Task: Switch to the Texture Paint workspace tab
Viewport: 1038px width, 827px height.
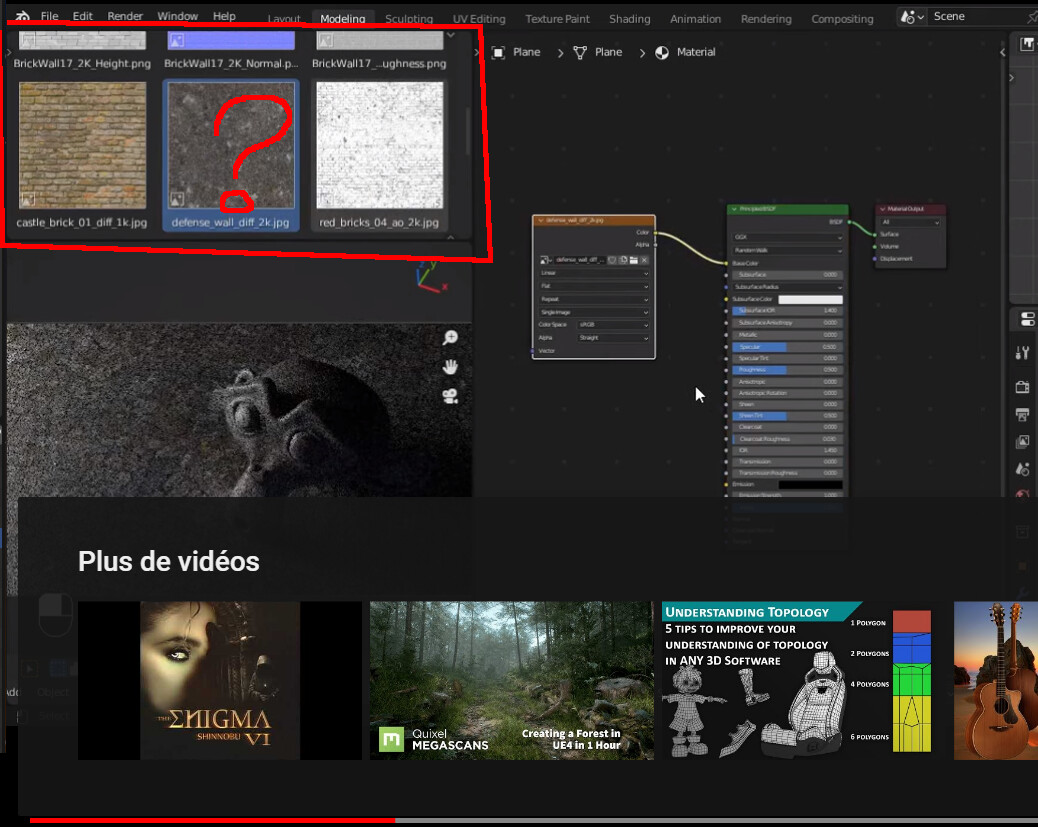Action: point(557,19)
